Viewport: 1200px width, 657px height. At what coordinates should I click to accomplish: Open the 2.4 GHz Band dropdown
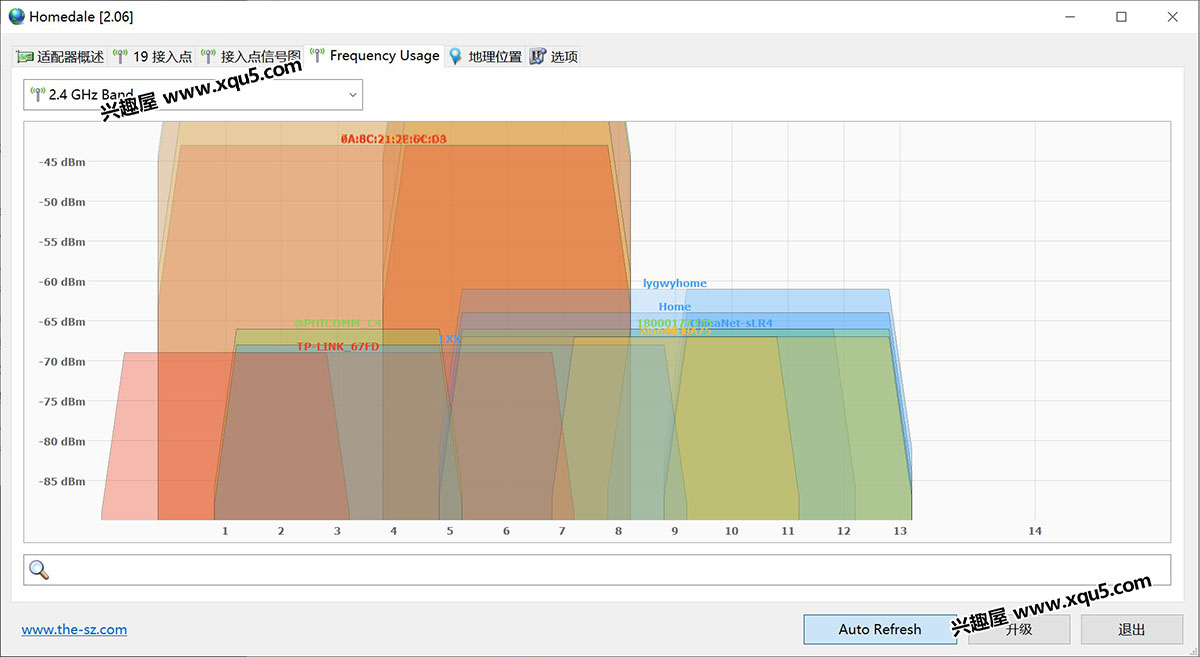(193, 95)
